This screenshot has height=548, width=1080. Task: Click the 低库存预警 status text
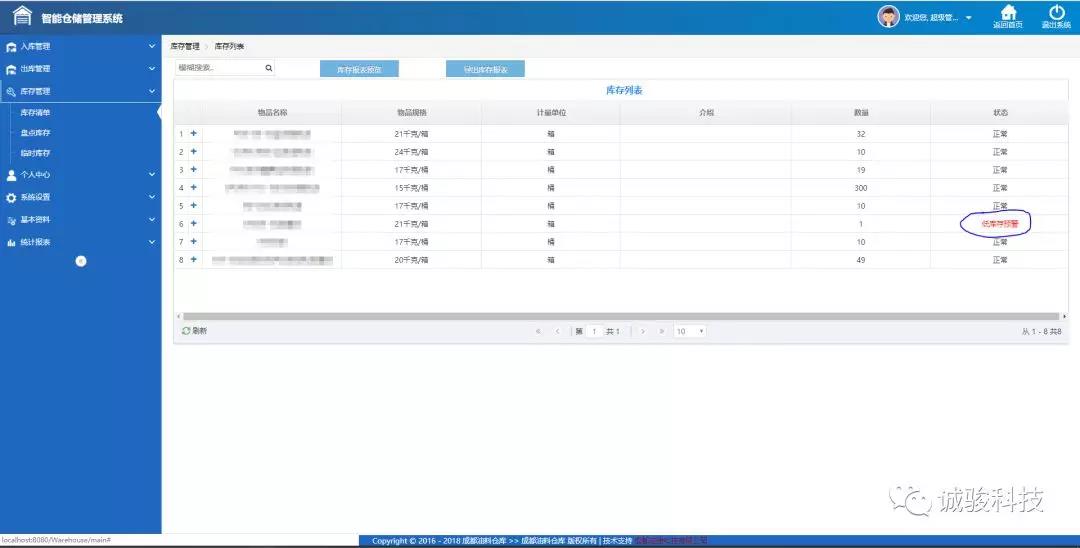click(1000, 224)
